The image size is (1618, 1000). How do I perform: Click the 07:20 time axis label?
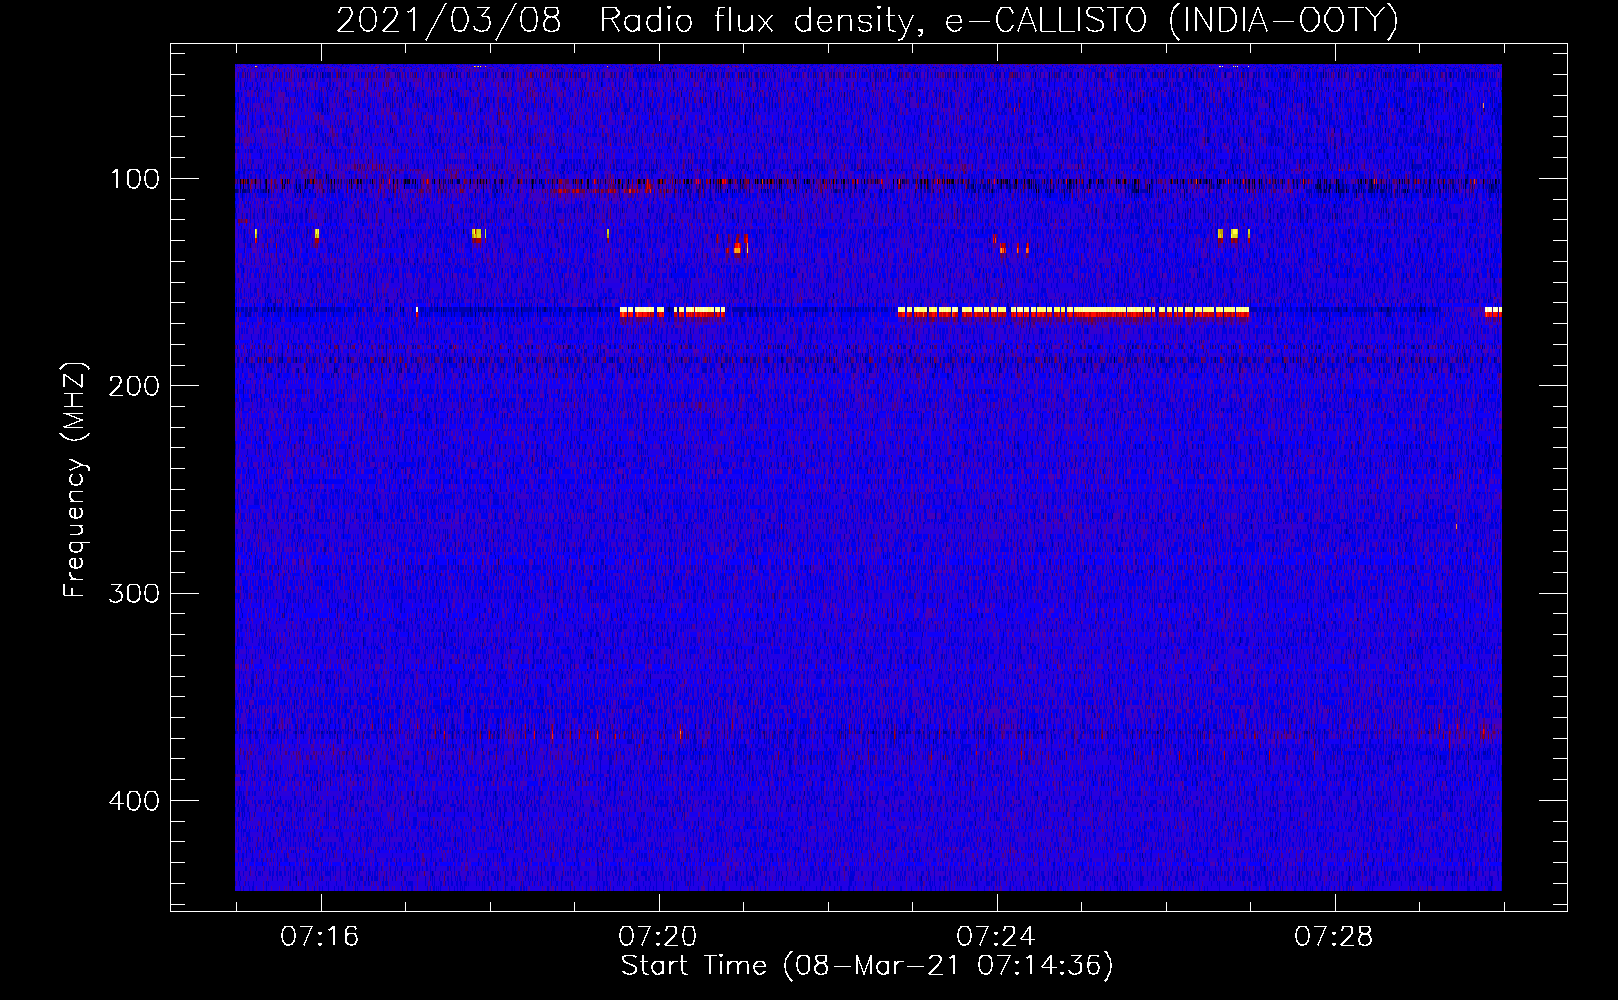(657, 936)
